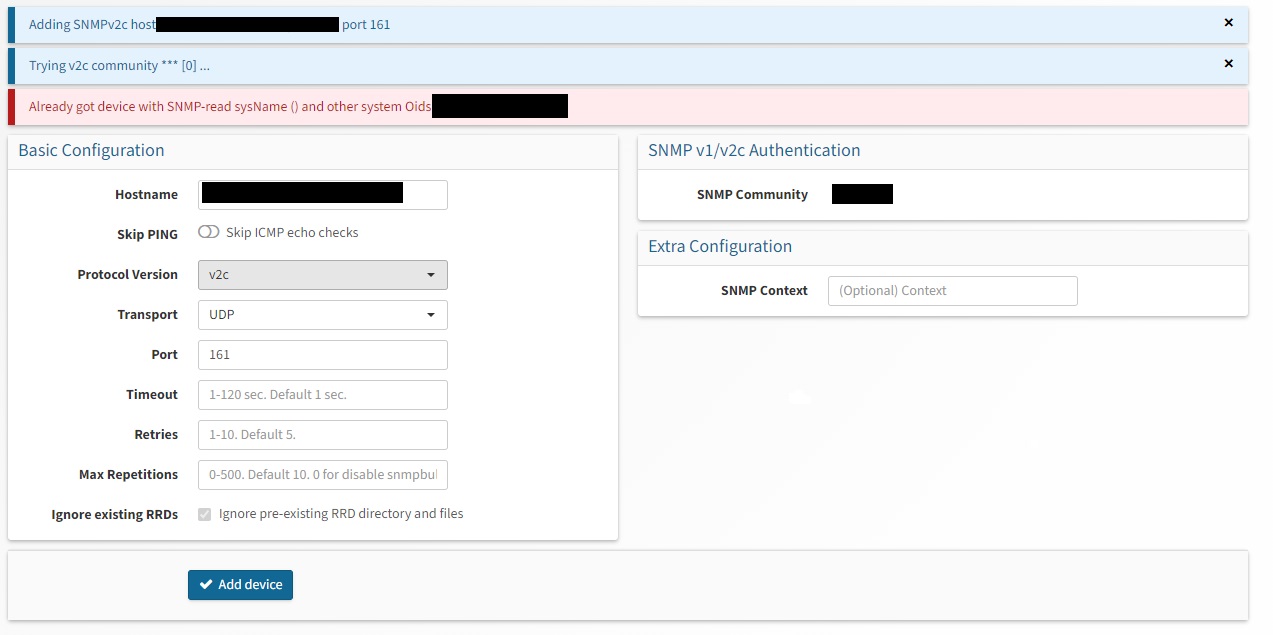Focus the Port field showing 161
Viewport: 1273px width, 635px height.
(322, 355)
